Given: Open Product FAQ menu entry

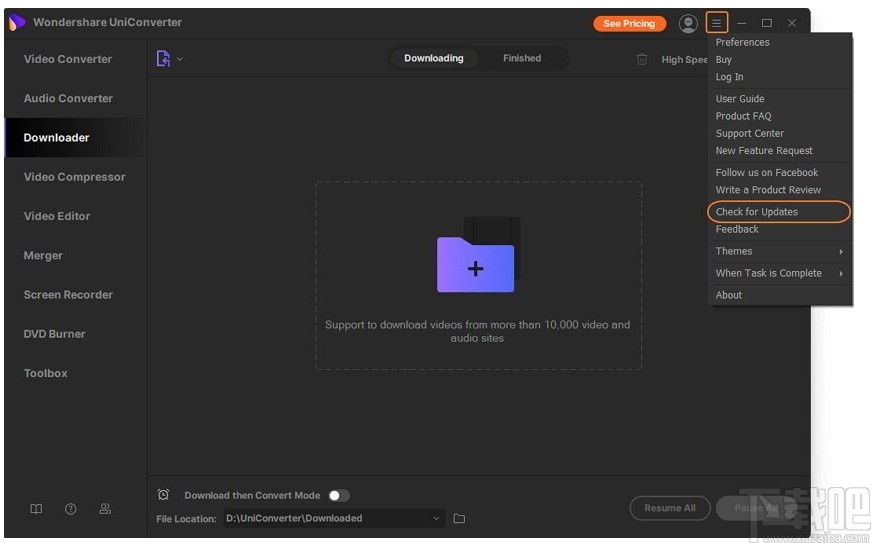Looking at the screenshot, I should [743, 116].
